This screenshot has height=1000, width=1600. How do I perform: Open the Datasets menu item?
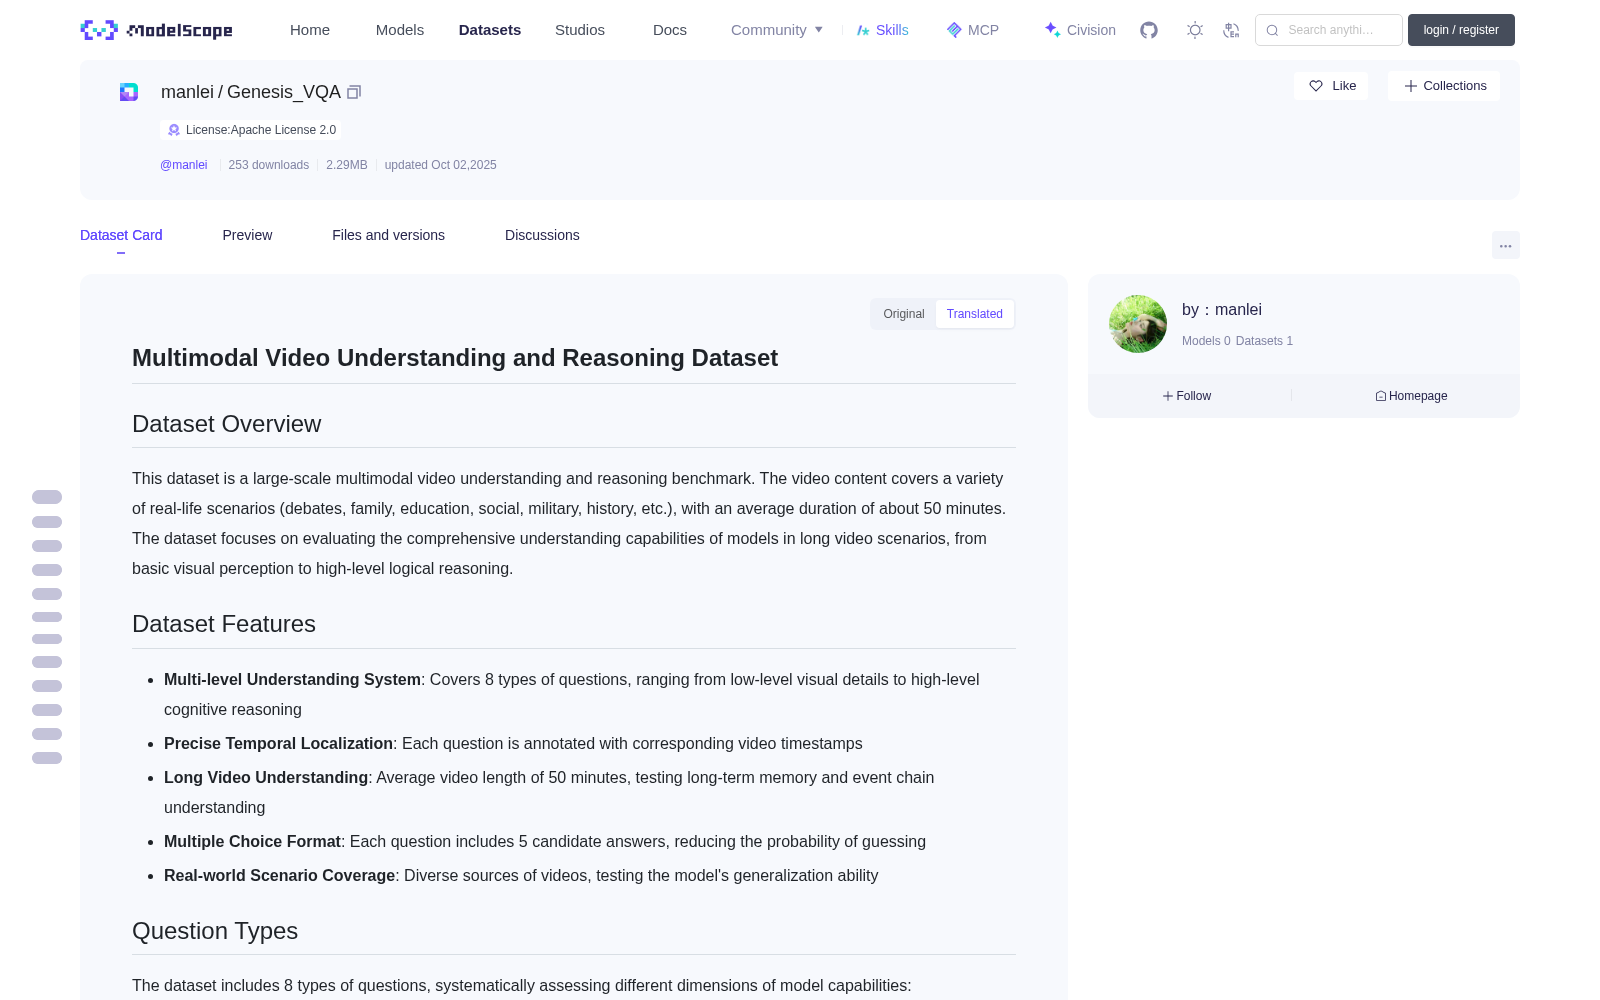click(x=490, y=30)
